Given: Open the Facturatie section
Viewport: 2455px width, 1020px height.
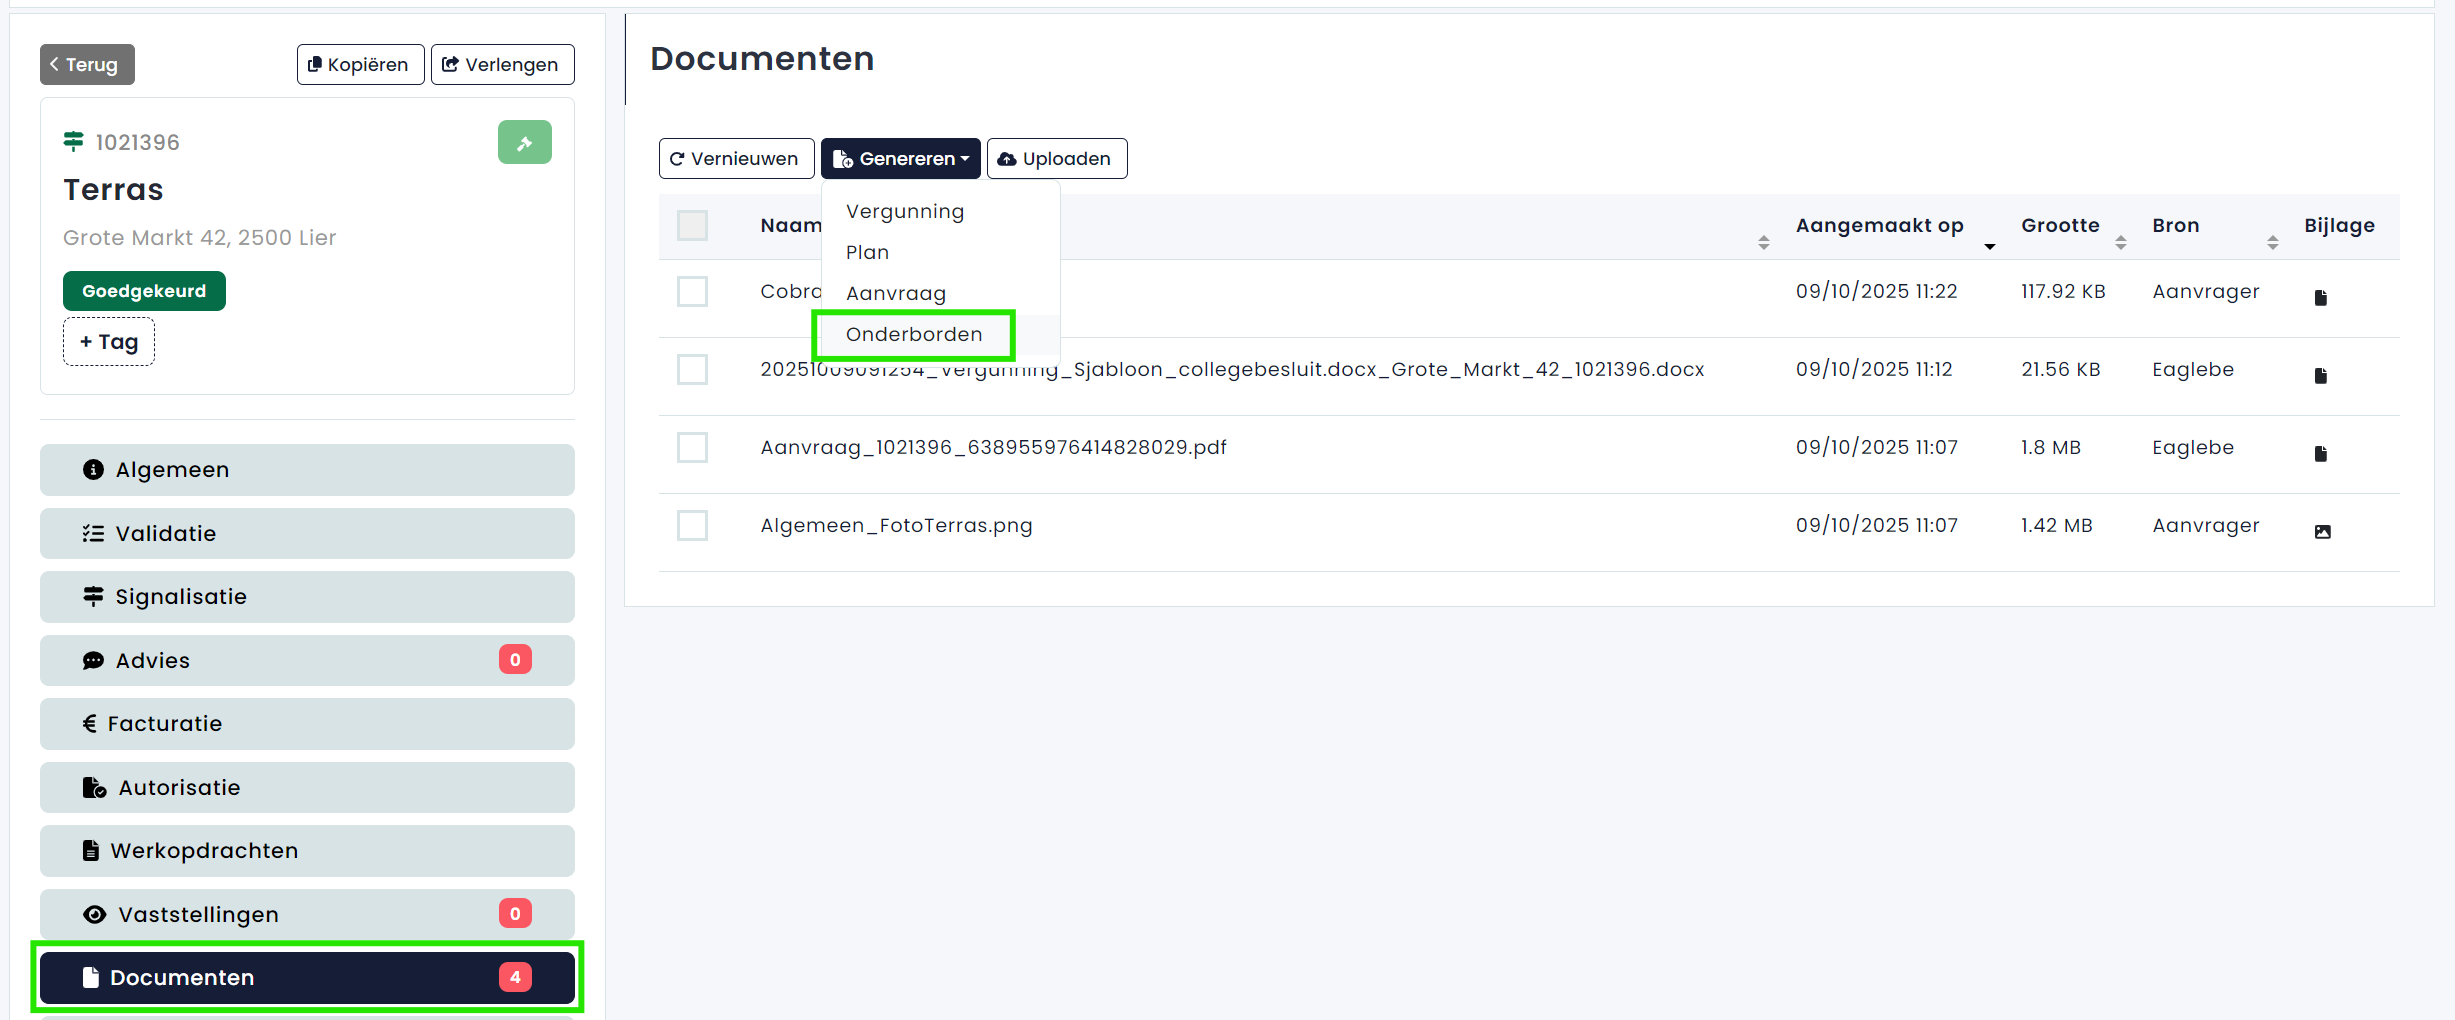Looking at the screenshot, I should pos(307,724).
